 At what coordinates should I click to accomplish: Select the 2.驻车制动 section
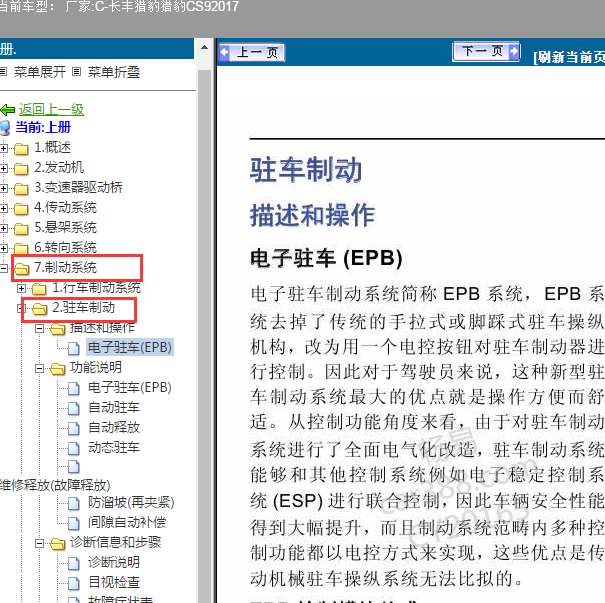click(84, 307)
